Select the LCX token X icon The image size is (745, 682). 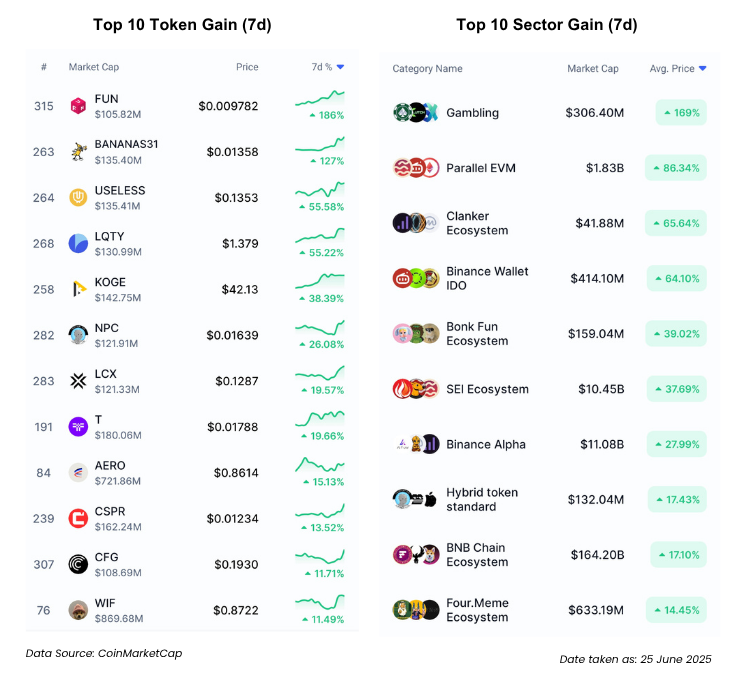click(78, 381)
